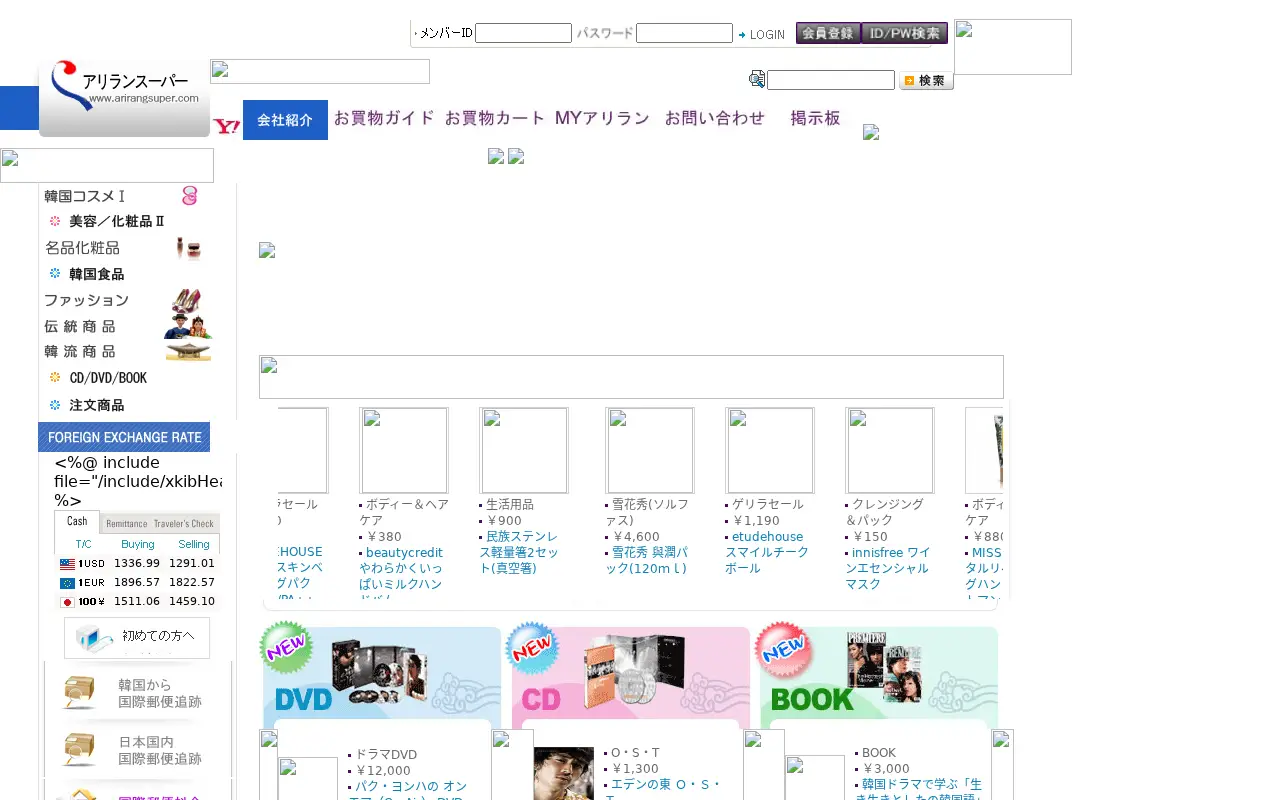The width and height of the screenshot is (1280, 800).
Task: Click the エデンの東 O・S・T album cover
Action: (x=564, y=774)
